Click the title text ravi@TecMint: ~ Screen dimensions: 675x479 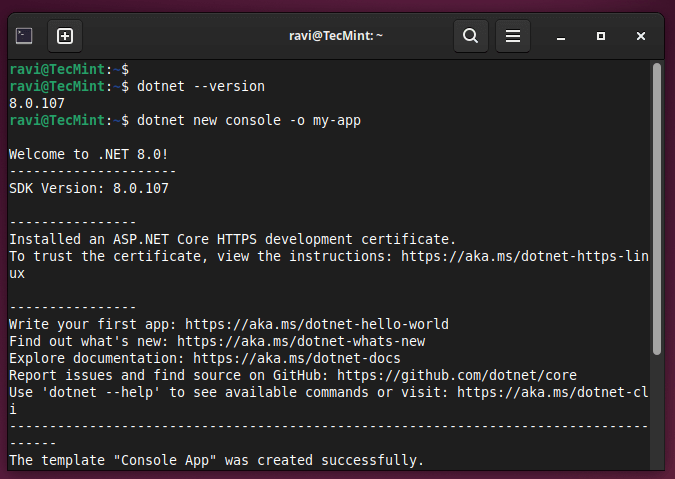click(336, 36)
